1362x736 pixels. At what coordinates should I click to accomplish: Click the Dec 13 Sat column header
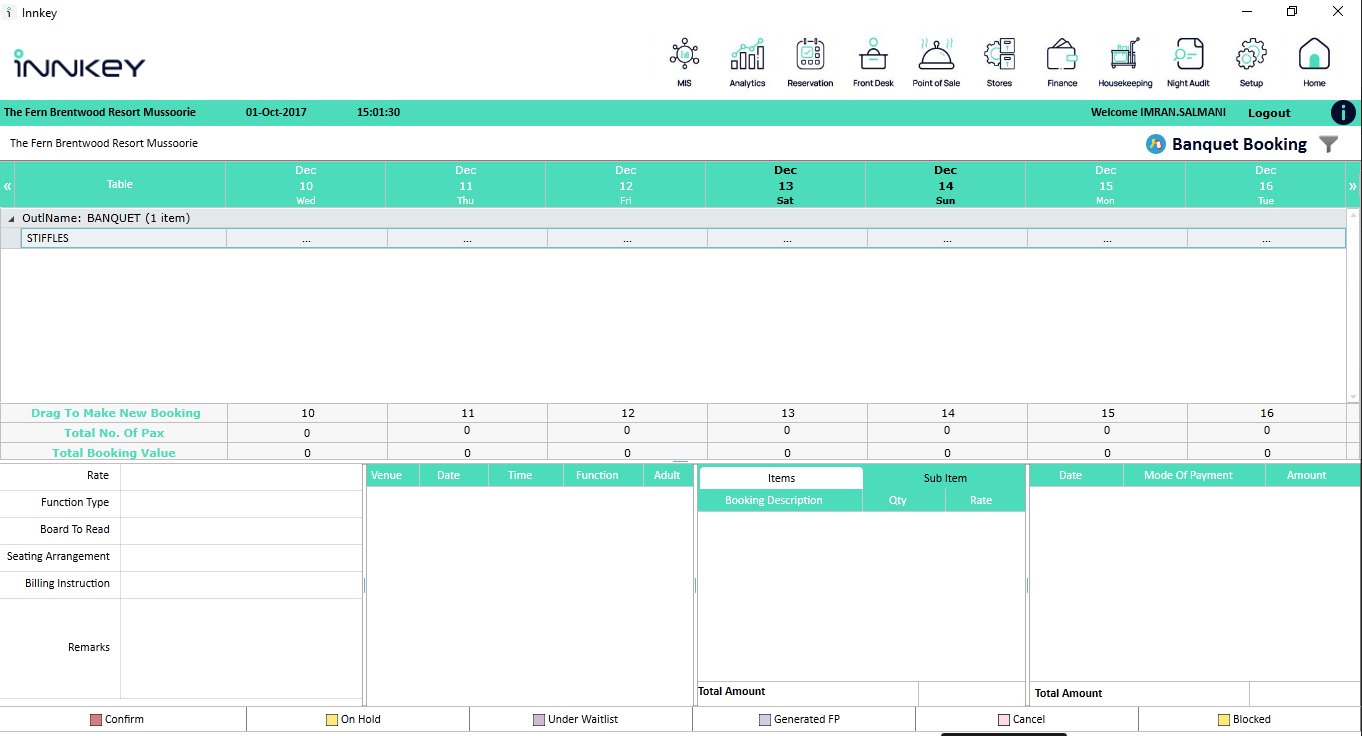pos(786,185)
